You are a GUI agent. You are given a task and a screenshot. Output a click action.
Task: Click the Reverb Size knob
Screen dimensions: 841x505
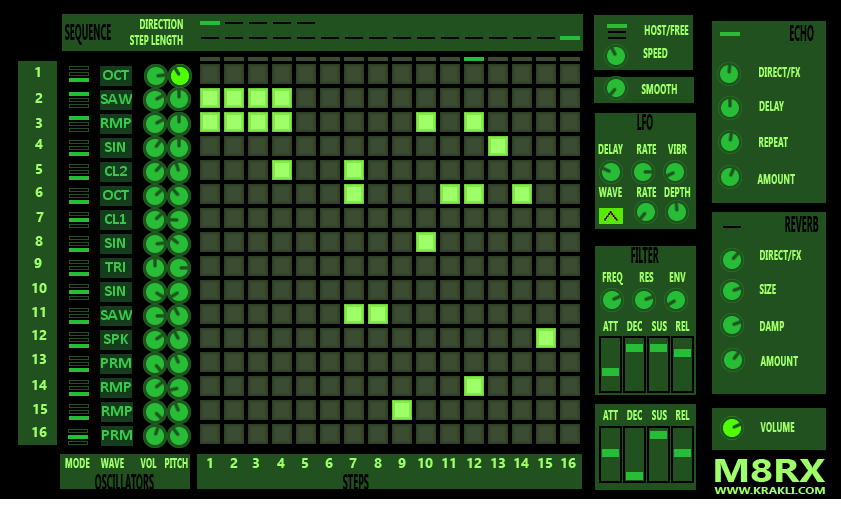(732, 291)
